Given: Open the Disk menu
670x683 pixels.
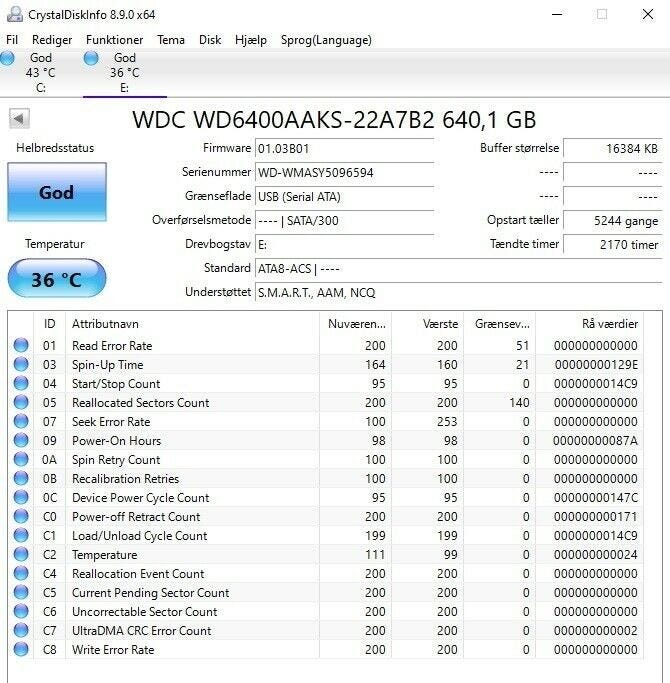Looking at the screenshot, I should [210, 40].
